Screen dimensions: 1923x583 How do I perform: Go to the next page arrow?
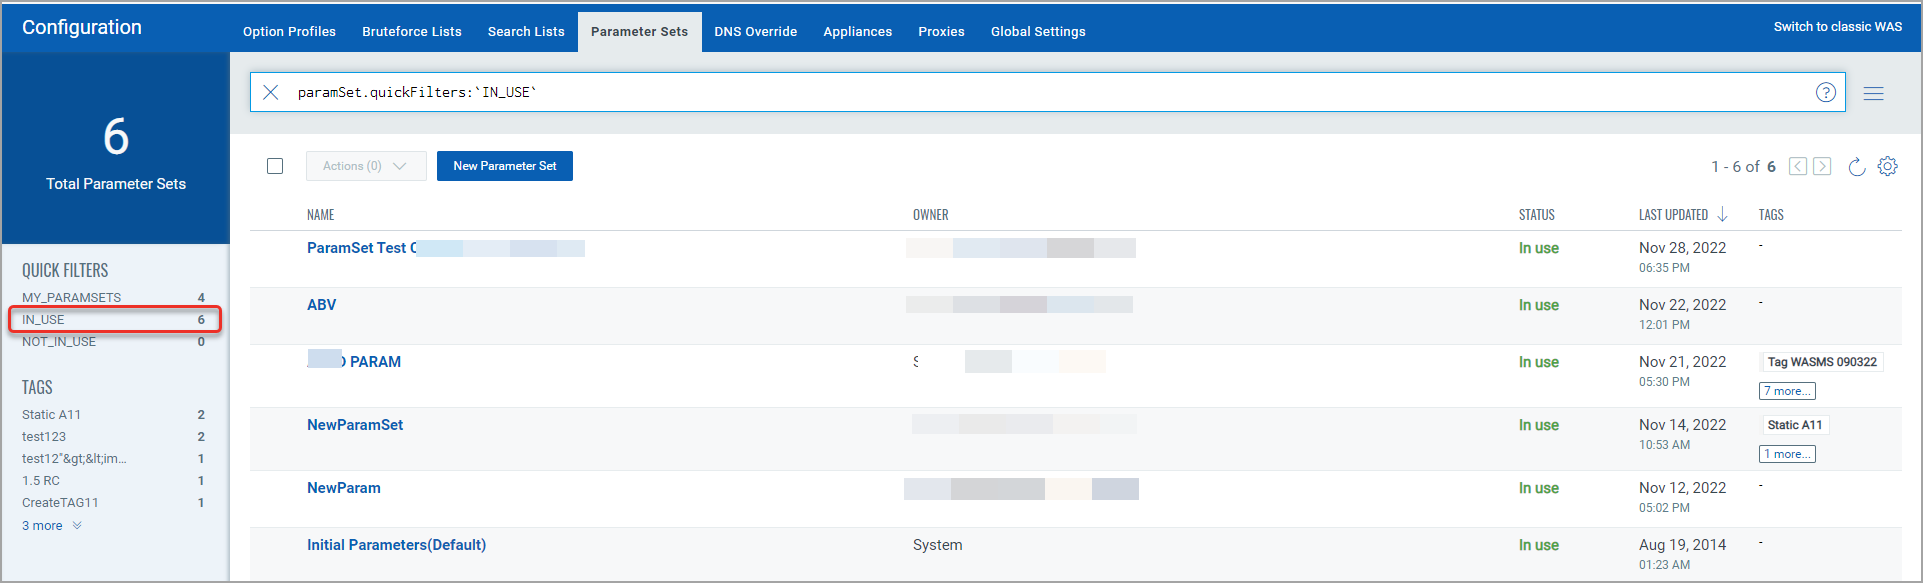(1822, 166)
